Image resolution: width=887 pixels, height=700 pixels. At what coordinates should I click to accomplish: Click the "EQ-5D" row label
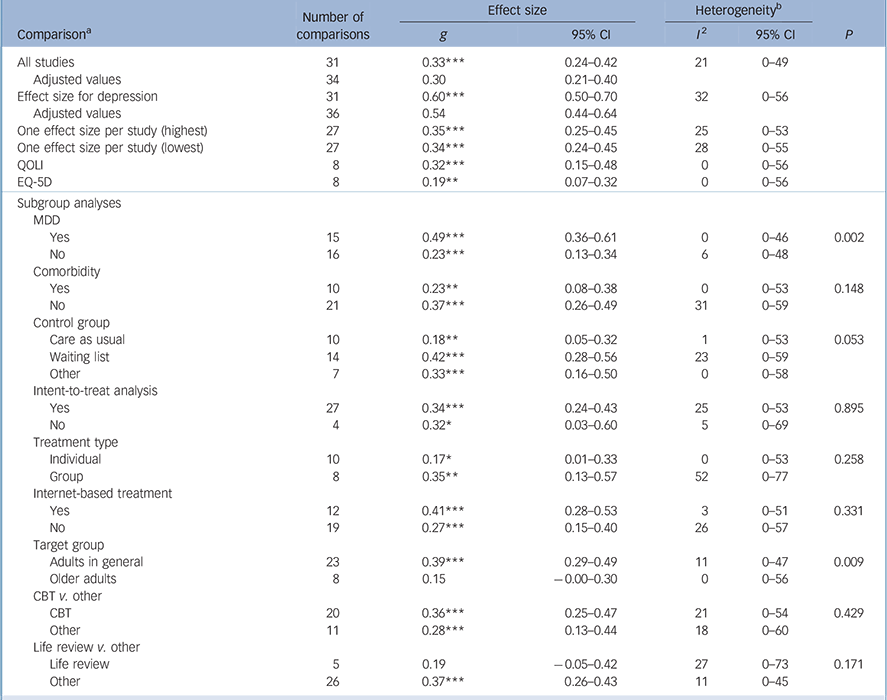click(37, 182)
